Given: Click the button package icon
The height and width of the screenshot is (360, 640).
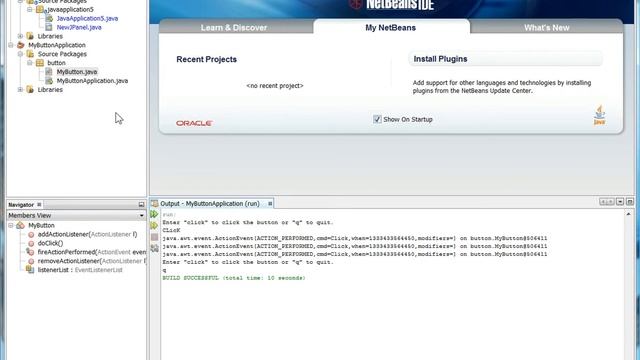Looking at the screenshot, I should (40, 63).
